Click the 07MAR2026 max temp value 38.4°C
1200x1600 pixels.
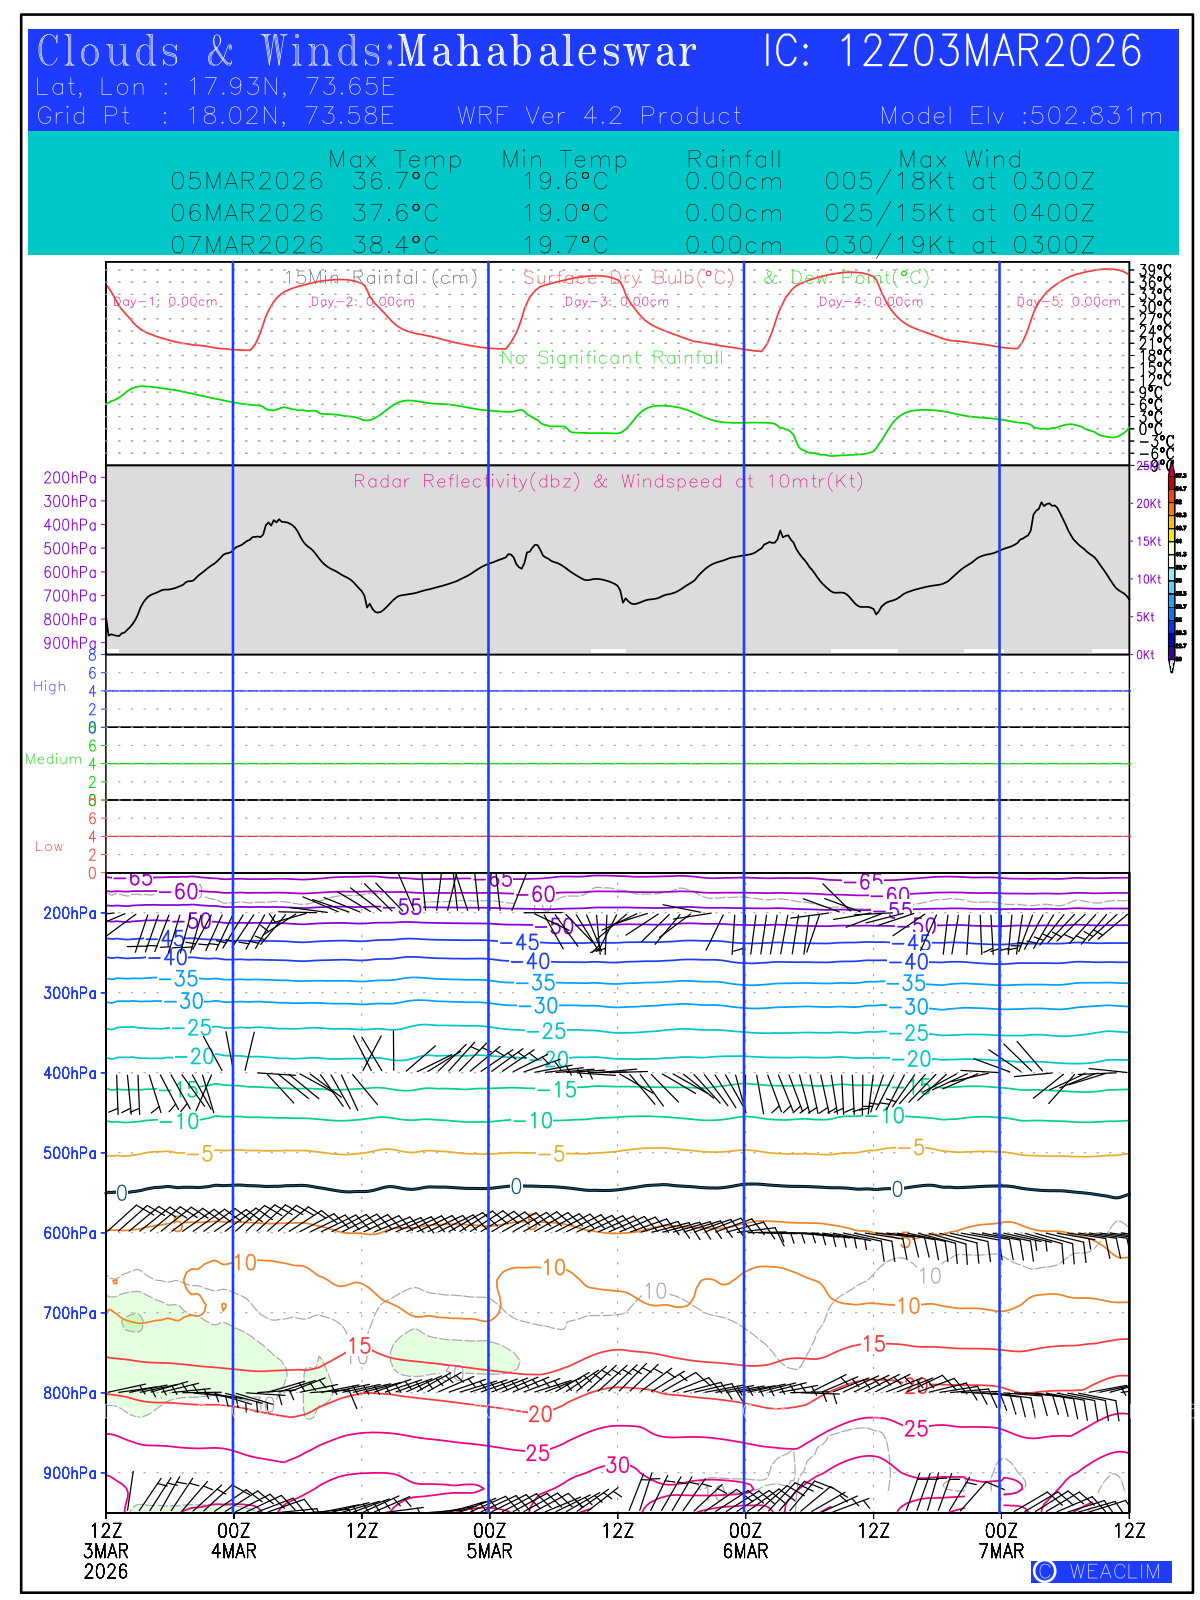point(395,245)
